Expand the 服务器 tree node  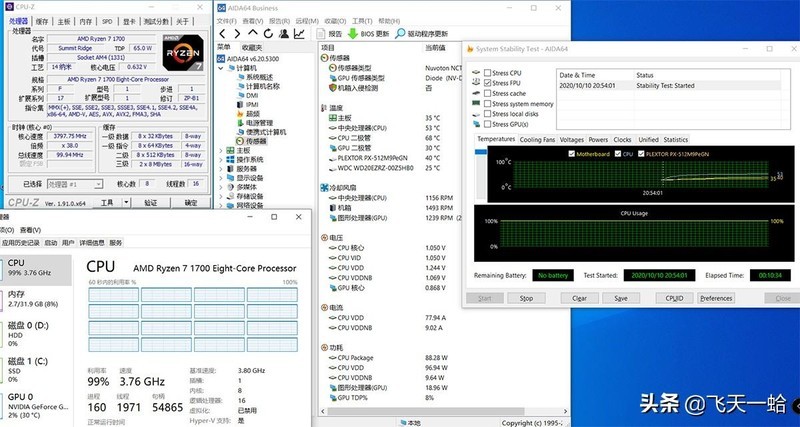click(221, 169)
